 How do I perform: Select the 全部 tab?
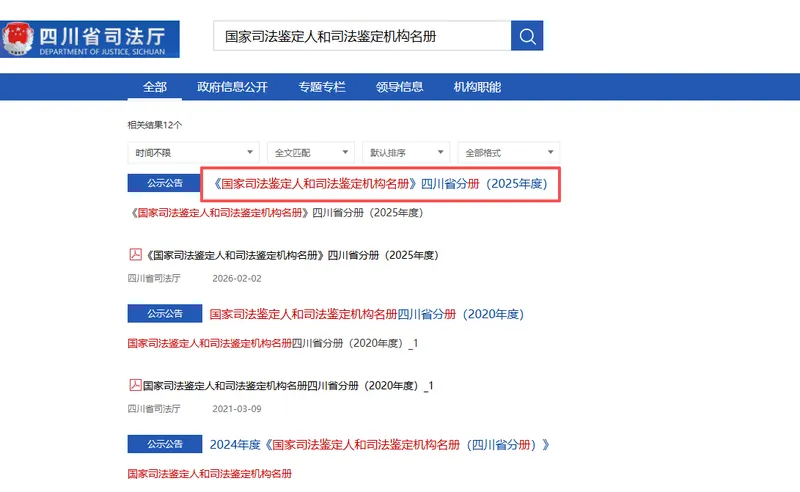pos(155,87)
